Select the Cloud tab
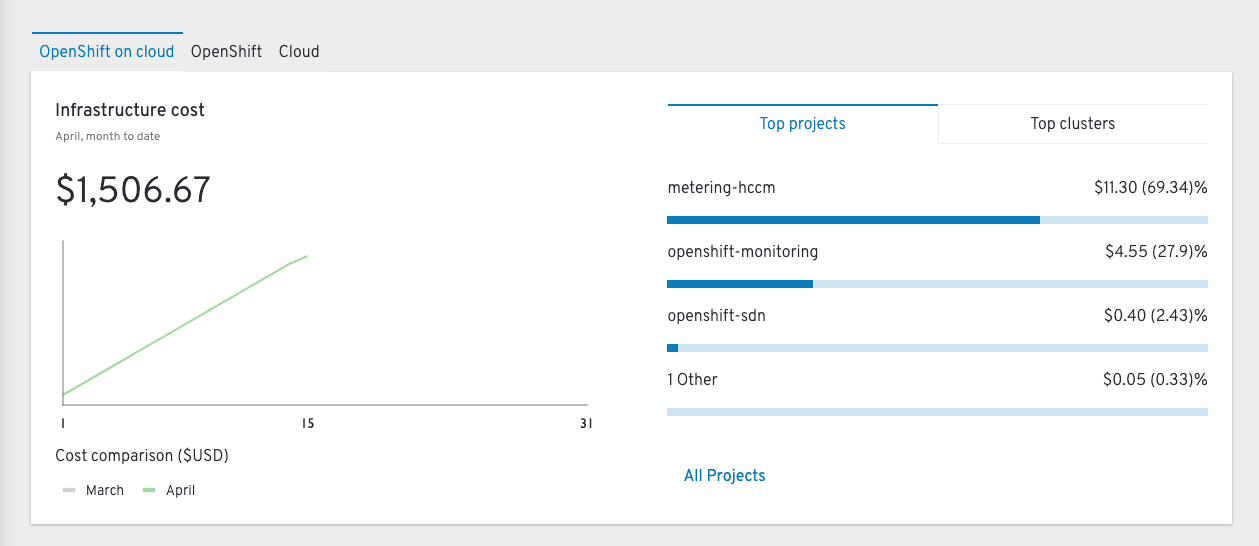The height and width of the screenshot is (546, 1259). pos(299,51)
